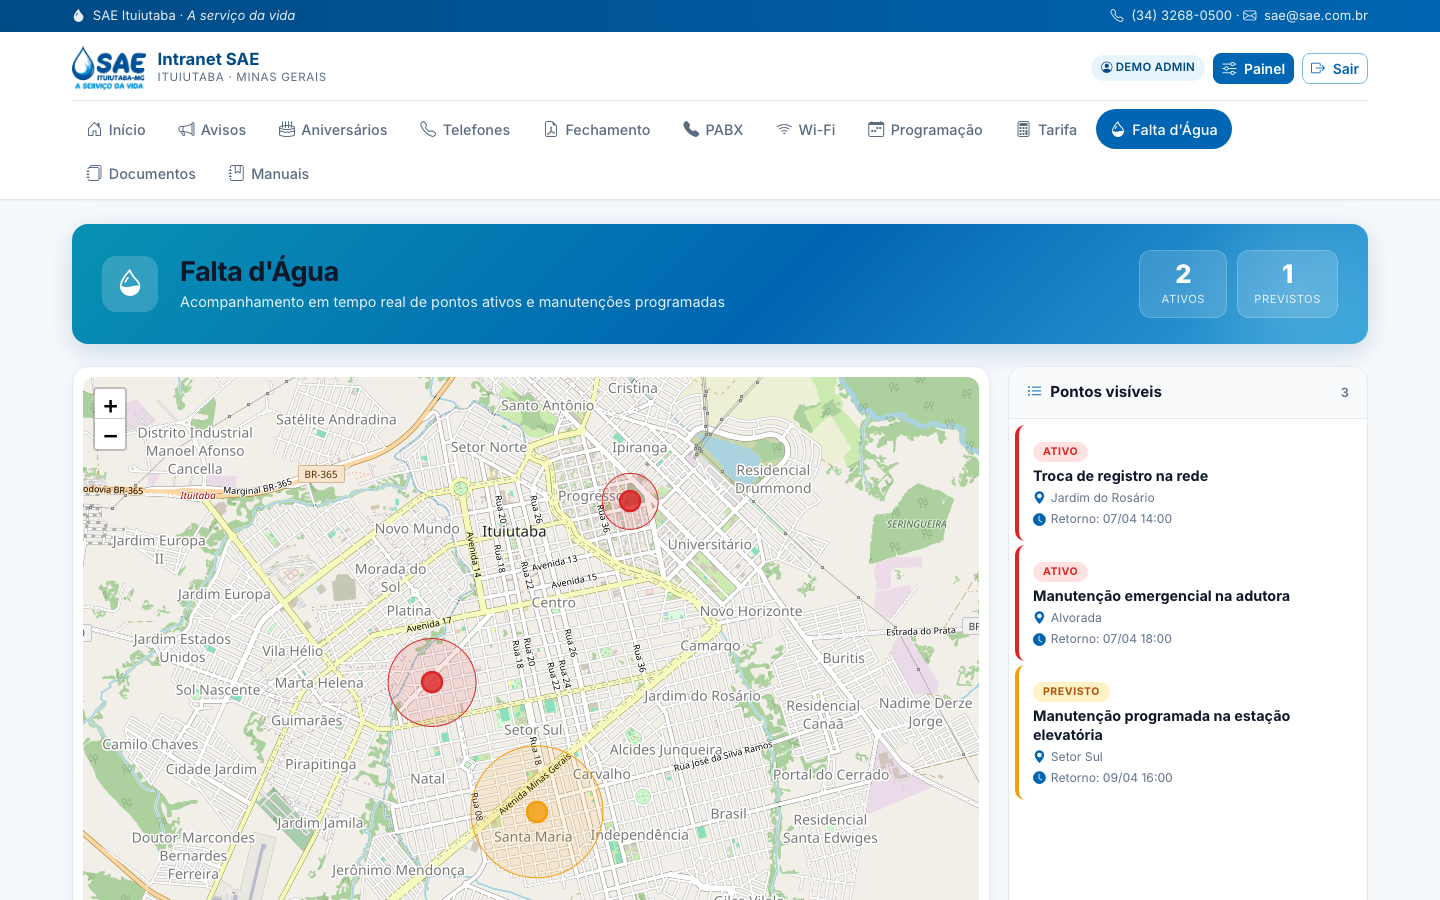Click the DEMO ADMIN user badge

1148,67
